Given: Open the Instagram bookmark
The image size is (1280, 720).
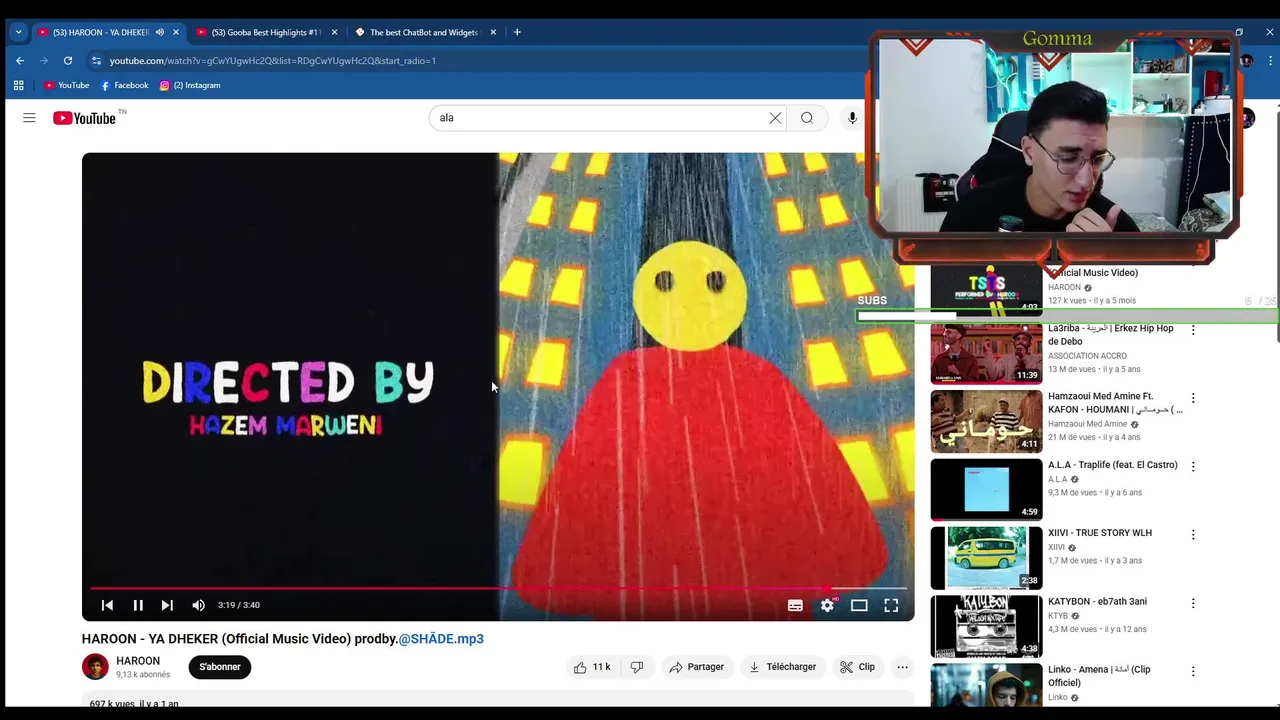Looking at the screenshot, I should coord(190,85).
